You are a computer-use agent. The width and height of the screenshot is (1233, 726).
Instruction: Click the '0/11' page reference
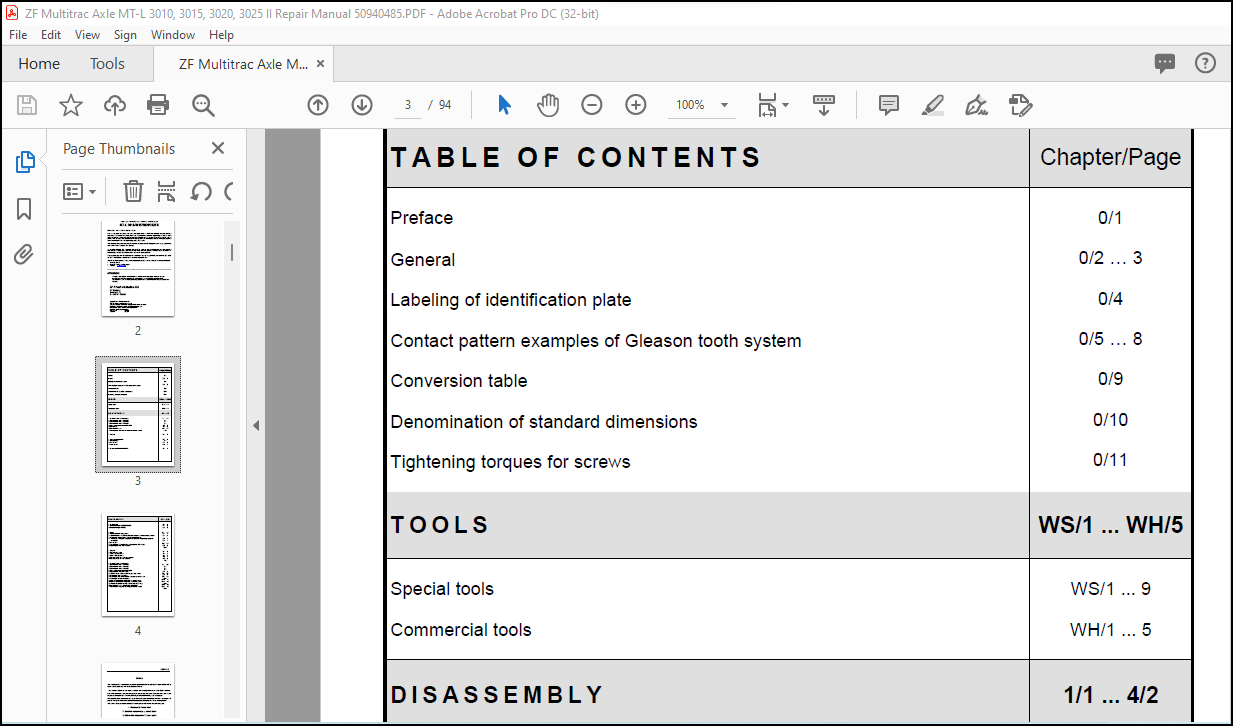1110,460
